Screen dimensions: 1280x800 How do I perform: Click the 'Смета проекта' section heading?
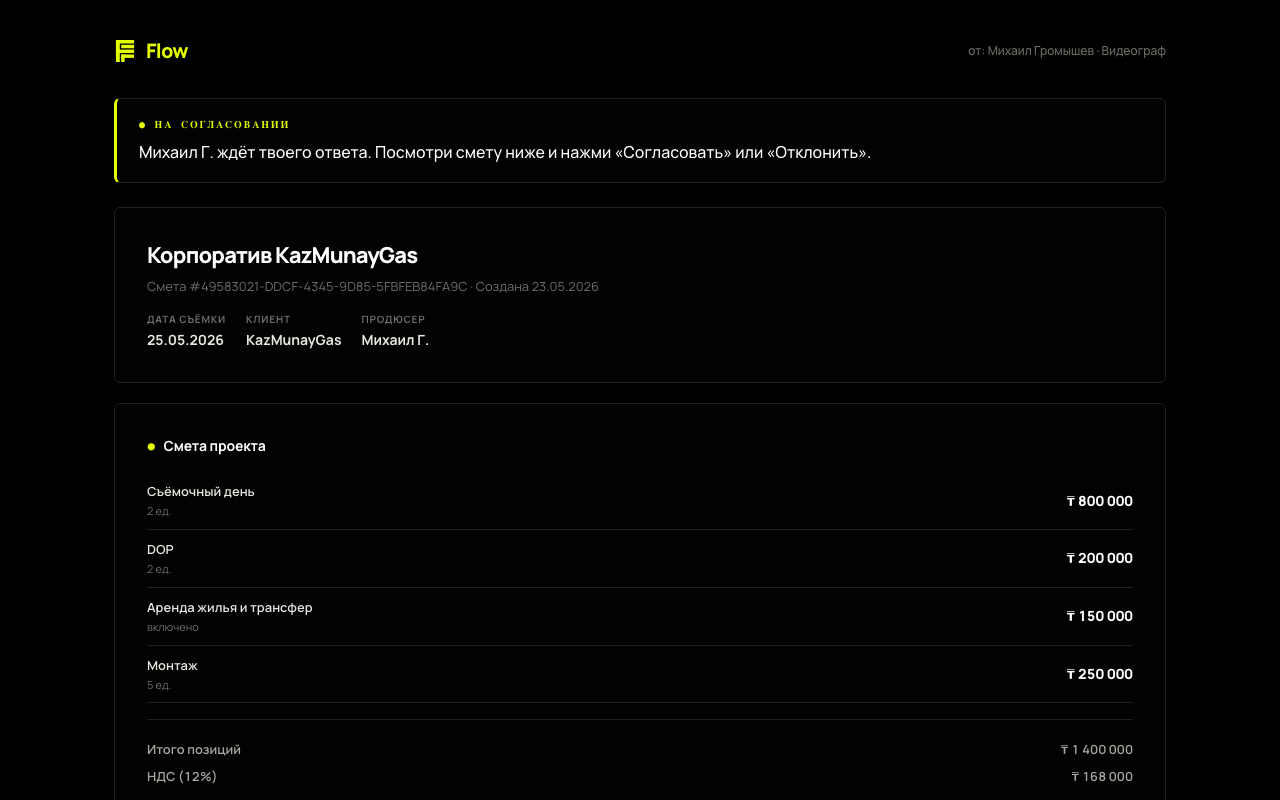click(x=215, y=446)
